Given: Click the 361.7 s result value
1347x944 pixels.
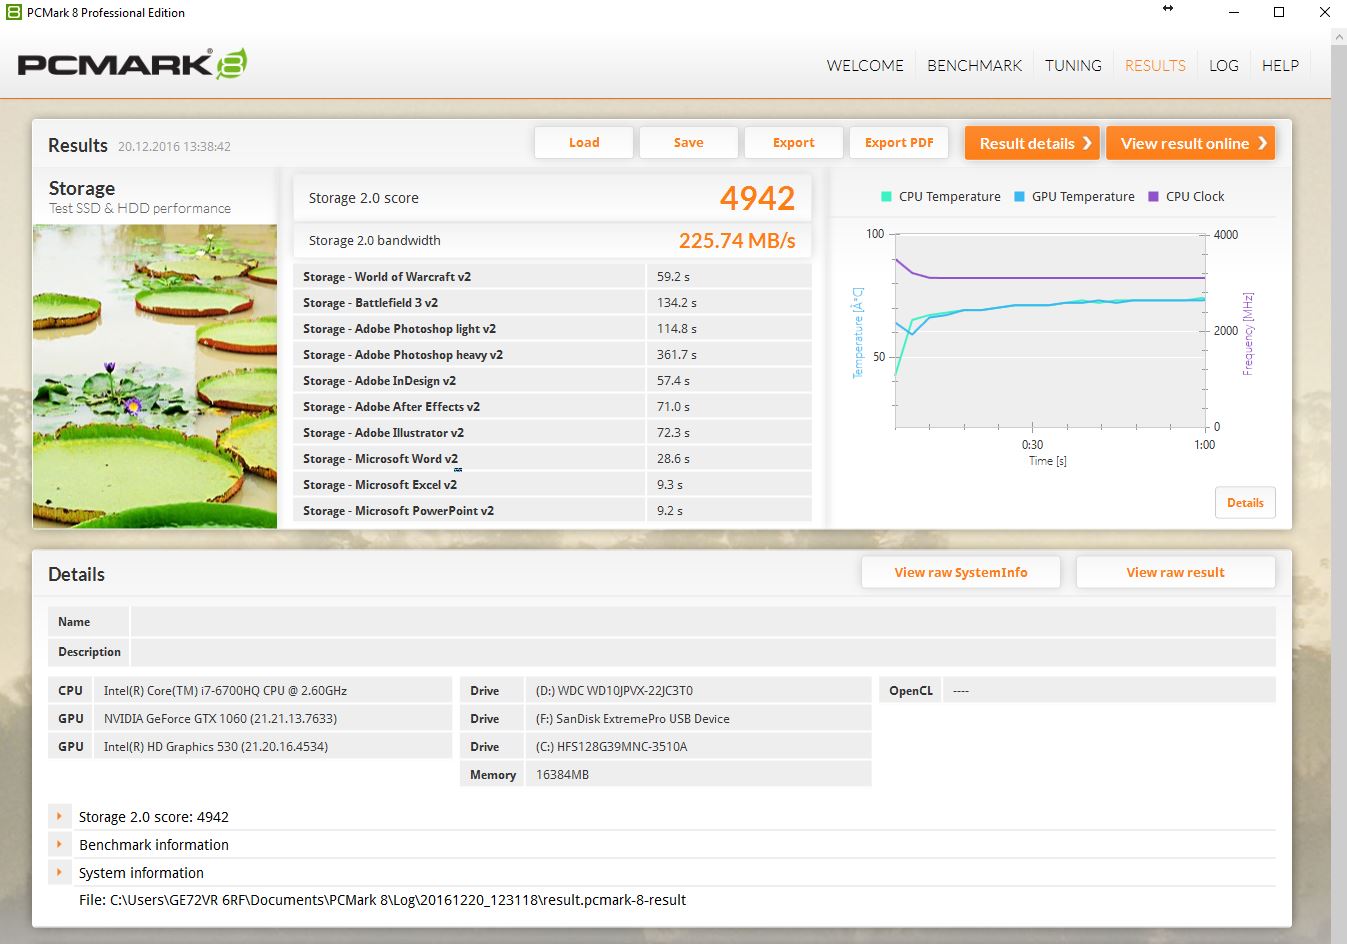Looking at the screenshot, I should click(x=677, y=355).
